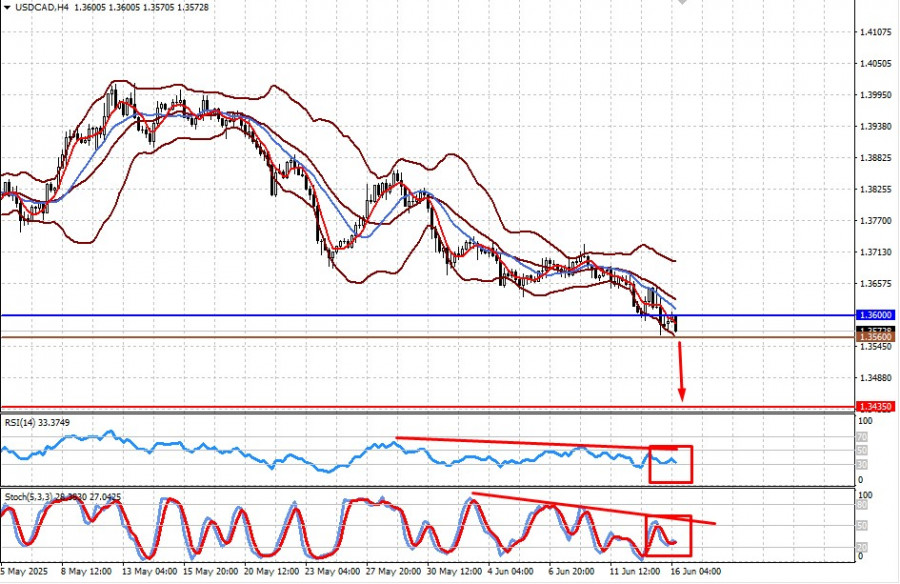
Task: Click the 30 May 12:00 time label
Action: [454, 572]
